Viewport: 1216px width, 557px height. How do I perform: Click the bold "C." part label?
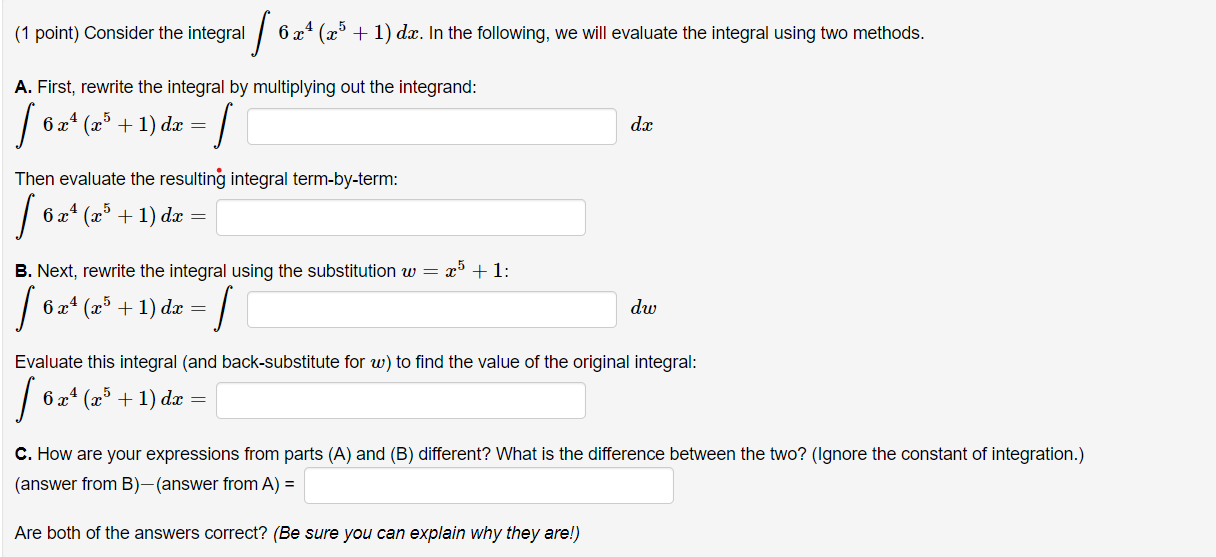[24, 454]
